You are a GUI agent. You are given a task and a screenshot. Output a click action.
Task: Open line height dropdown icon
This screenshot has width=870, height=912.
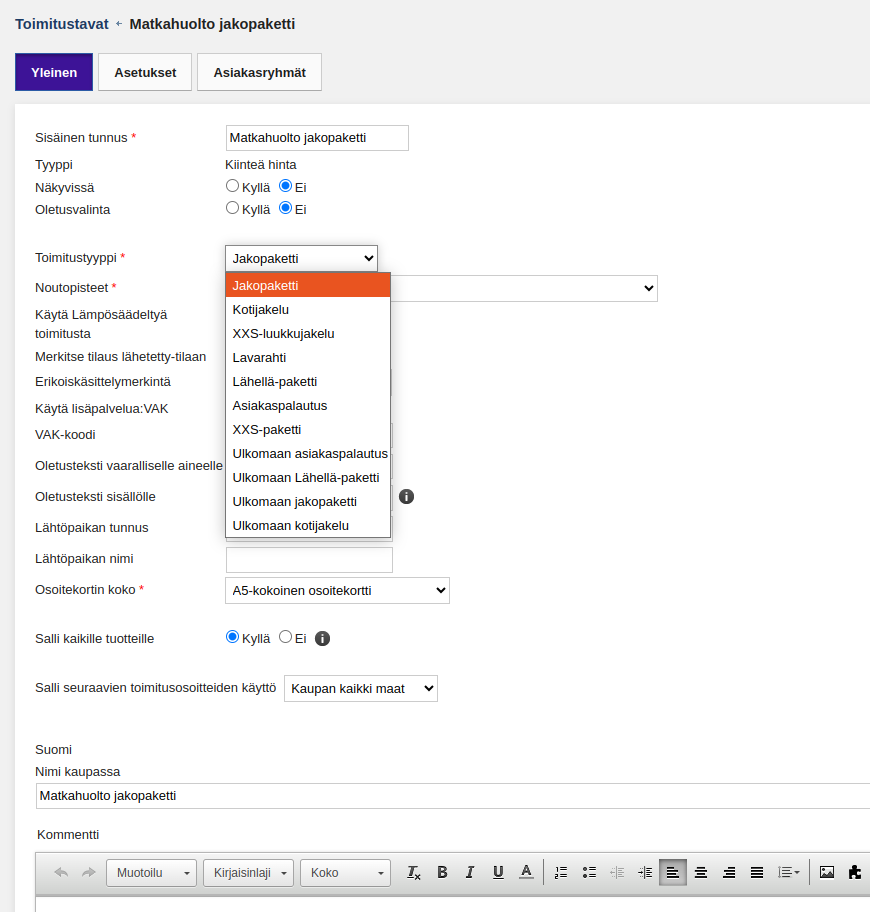[789, 872]
